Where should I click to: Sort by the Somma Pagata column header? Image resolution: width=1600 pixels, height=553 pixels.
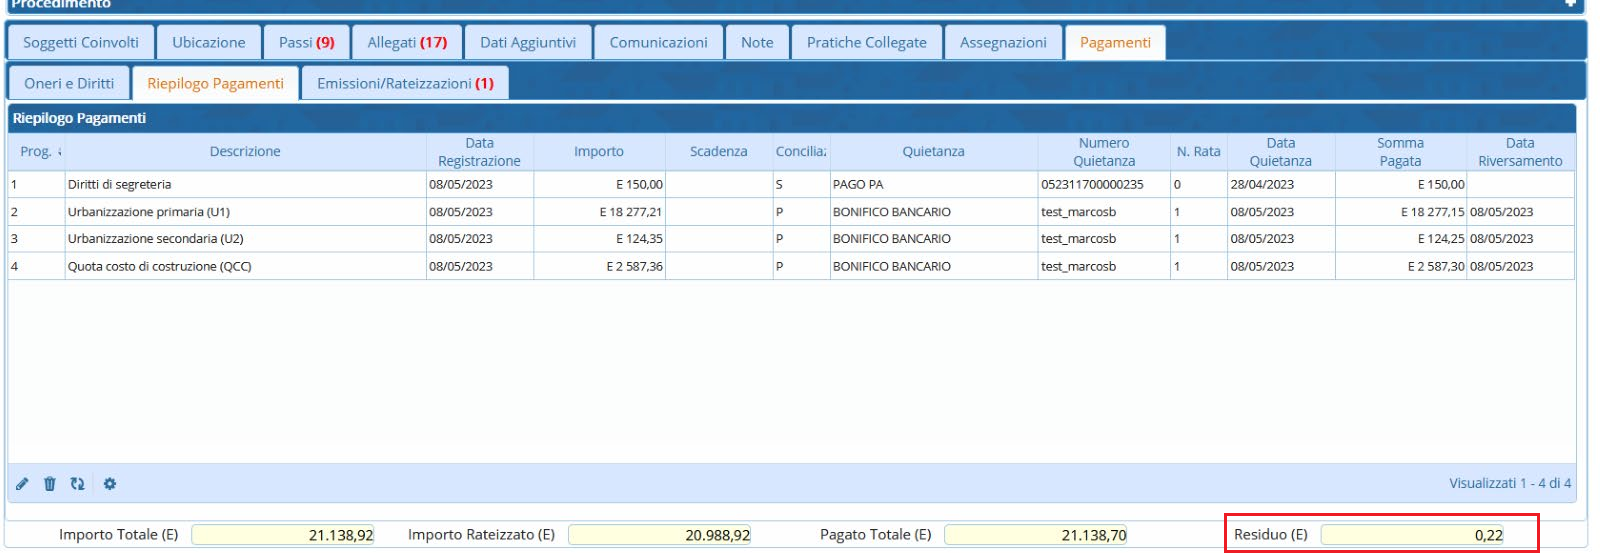[x=1399, y=152]
